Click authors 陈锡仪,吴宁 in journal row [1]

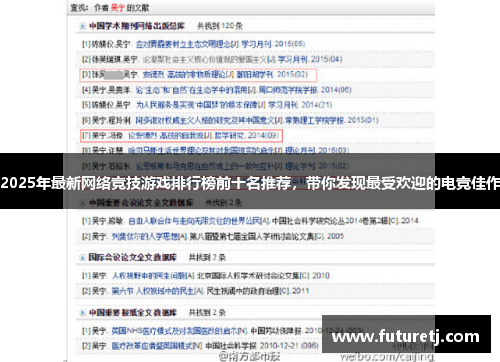click(111, 44)
